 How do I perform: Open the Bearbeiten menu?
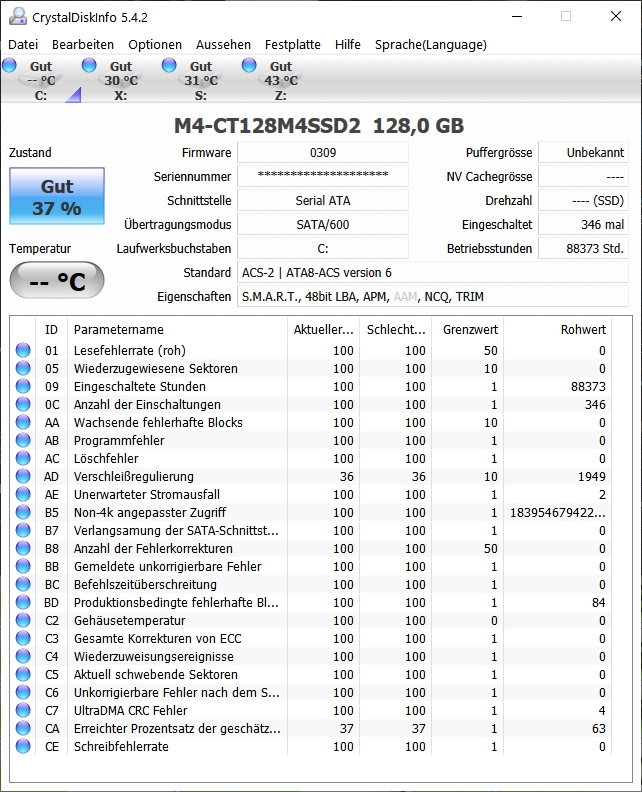coord(83,44)
